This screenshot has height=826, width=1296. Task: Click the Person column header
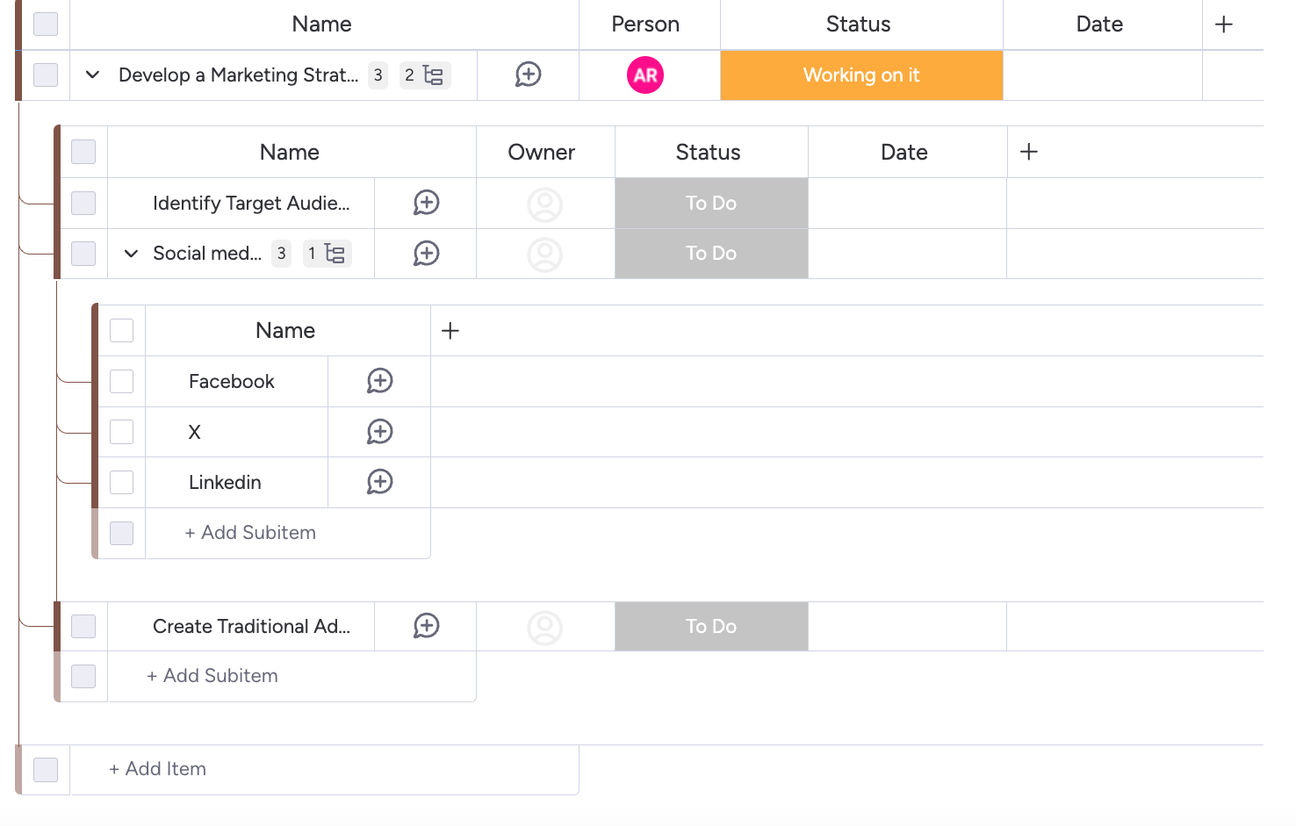[x=646, y=24]
